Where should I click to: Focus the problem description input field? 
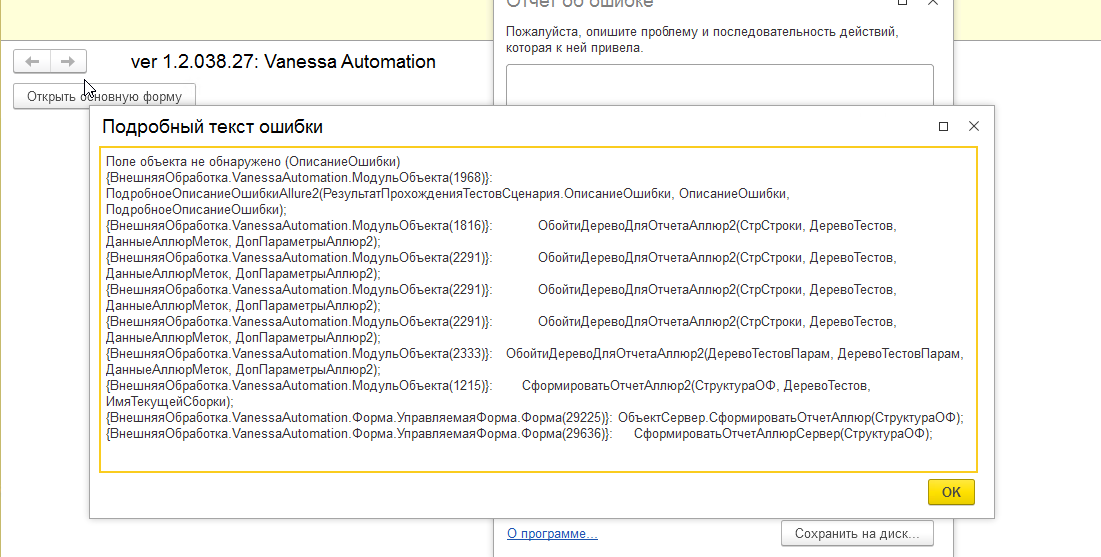720,85
